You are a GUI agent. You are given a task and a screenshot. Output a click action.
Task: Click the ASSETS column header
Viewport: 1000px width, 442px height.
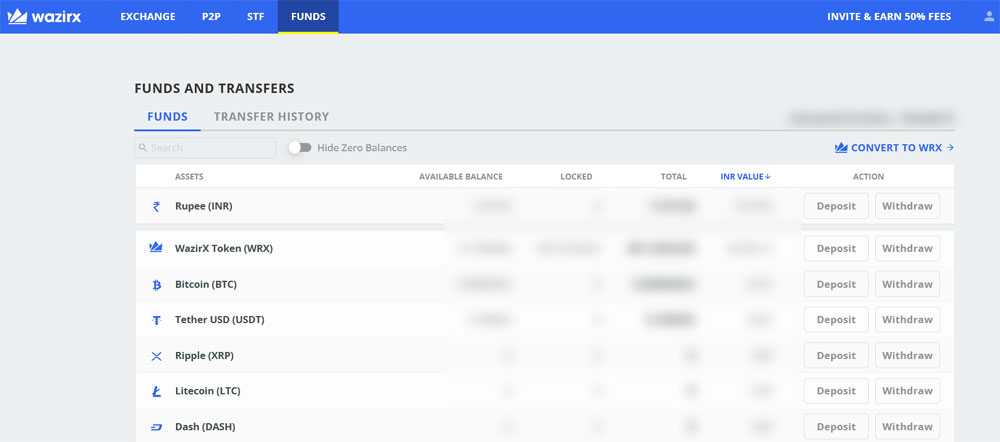[189, 177]
